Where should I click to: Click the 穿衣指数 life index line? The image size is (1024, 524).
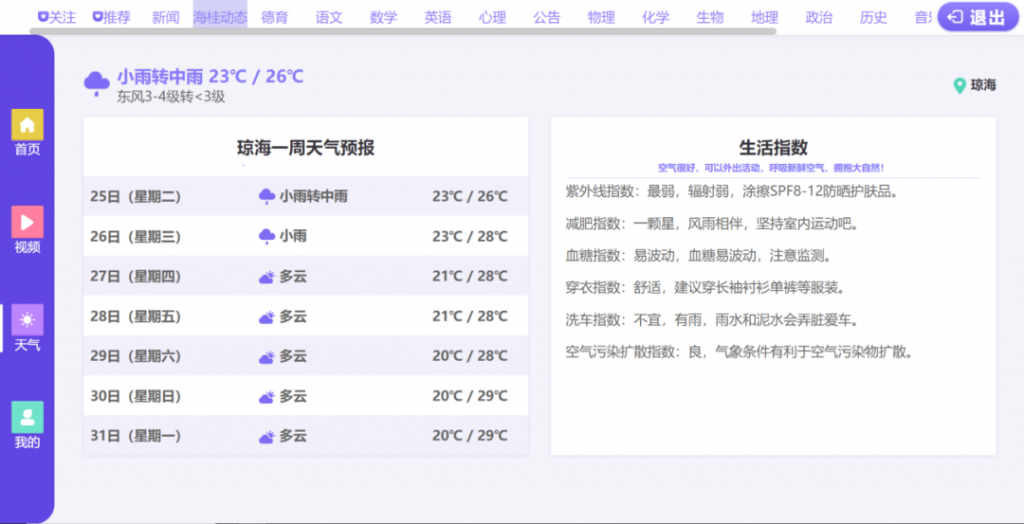[707, 287]
